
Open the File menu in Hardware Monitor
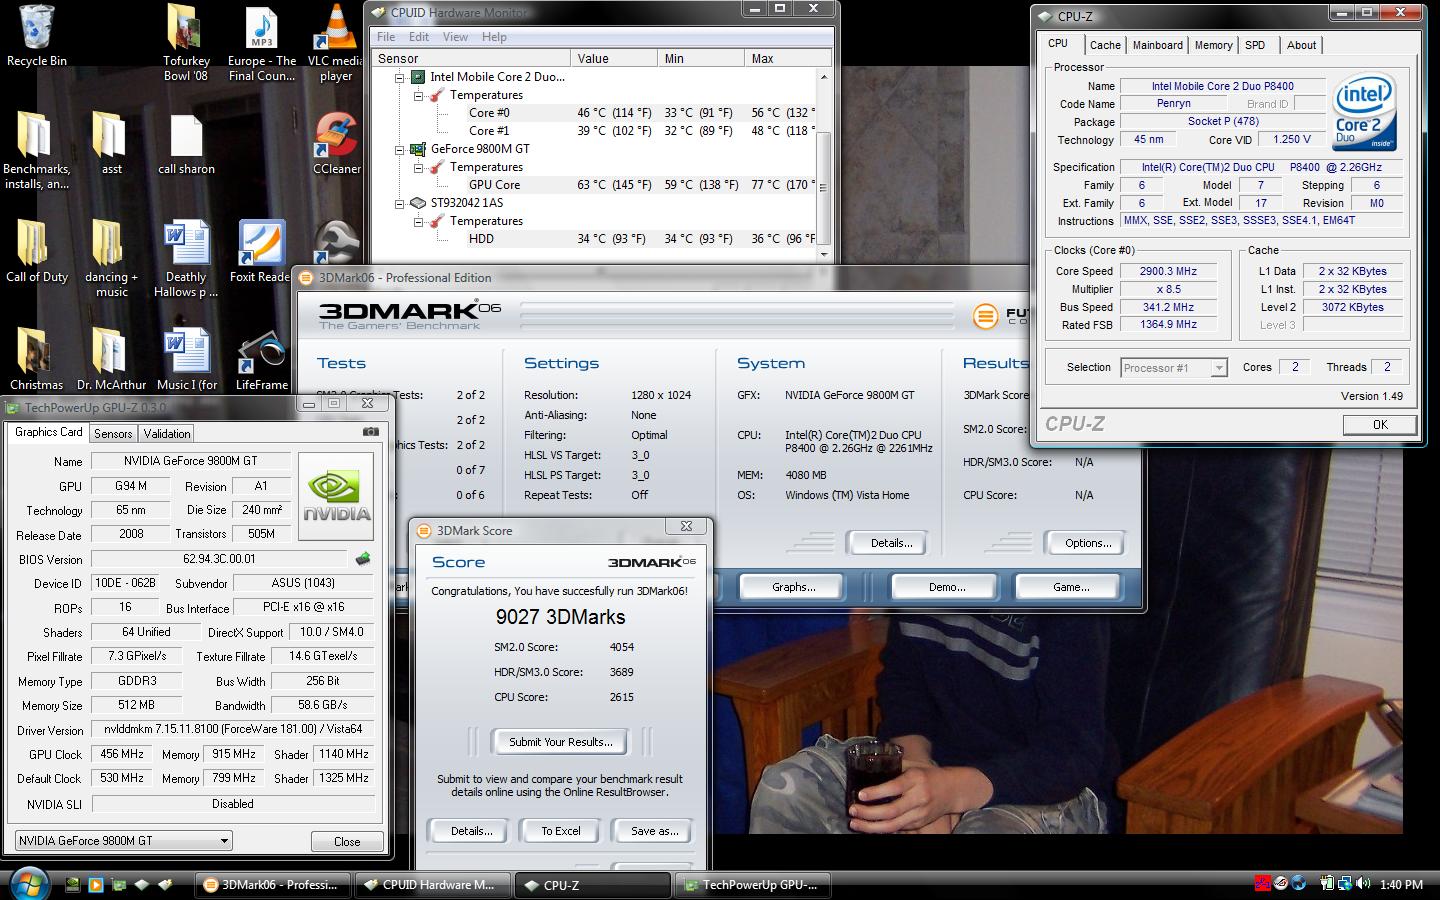(x=386, y=37)
